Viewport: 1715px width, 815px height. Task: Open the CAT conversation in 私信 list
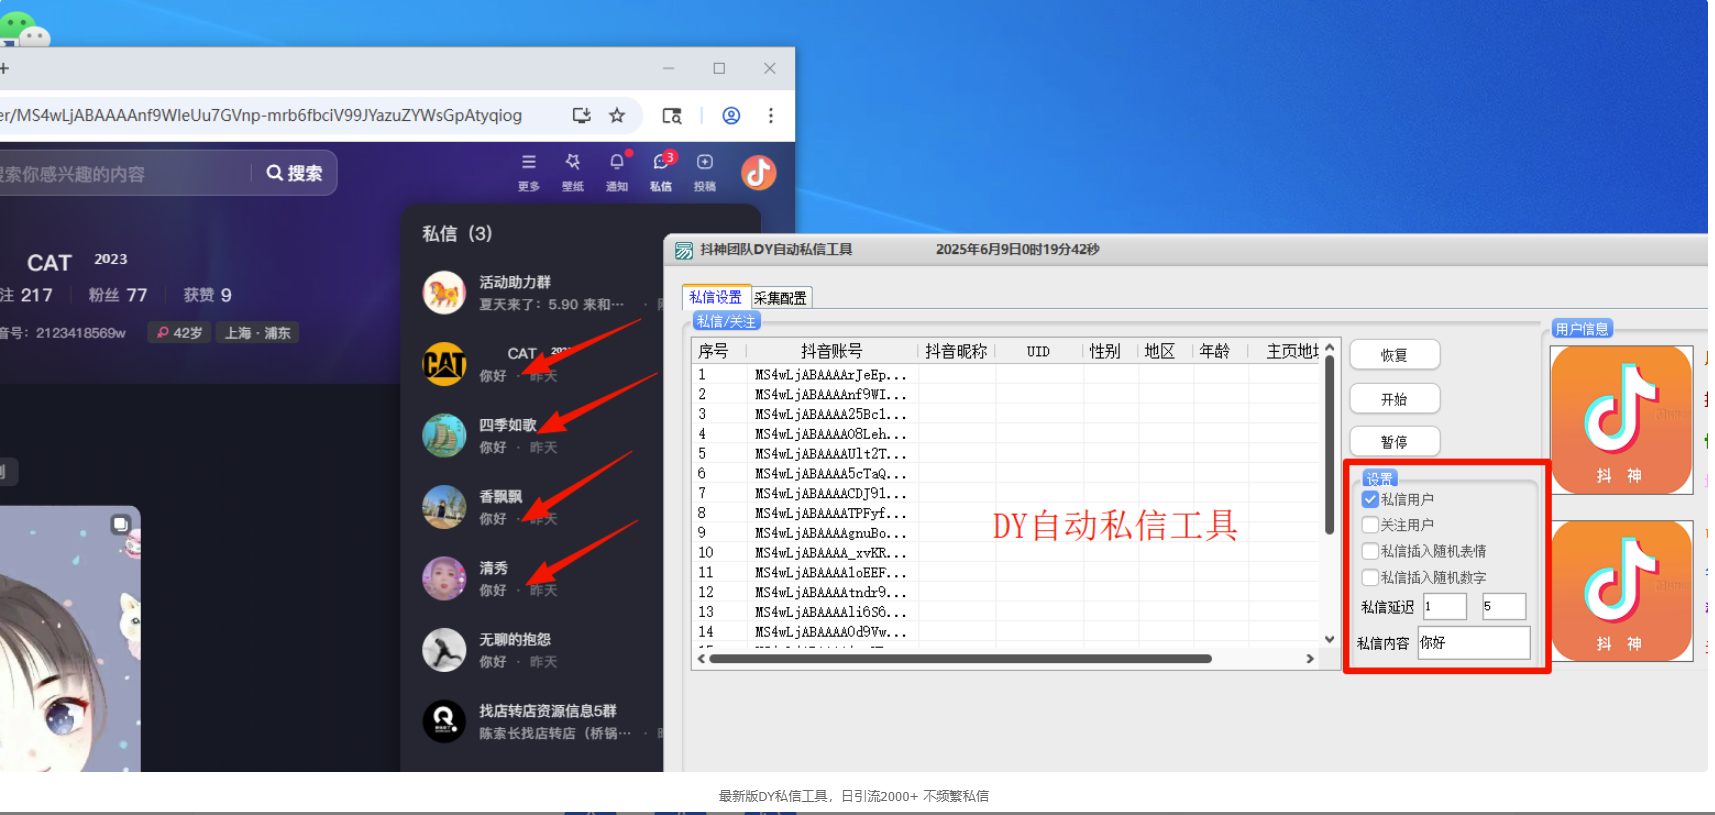pyautogui.click(x=540, y=364)
